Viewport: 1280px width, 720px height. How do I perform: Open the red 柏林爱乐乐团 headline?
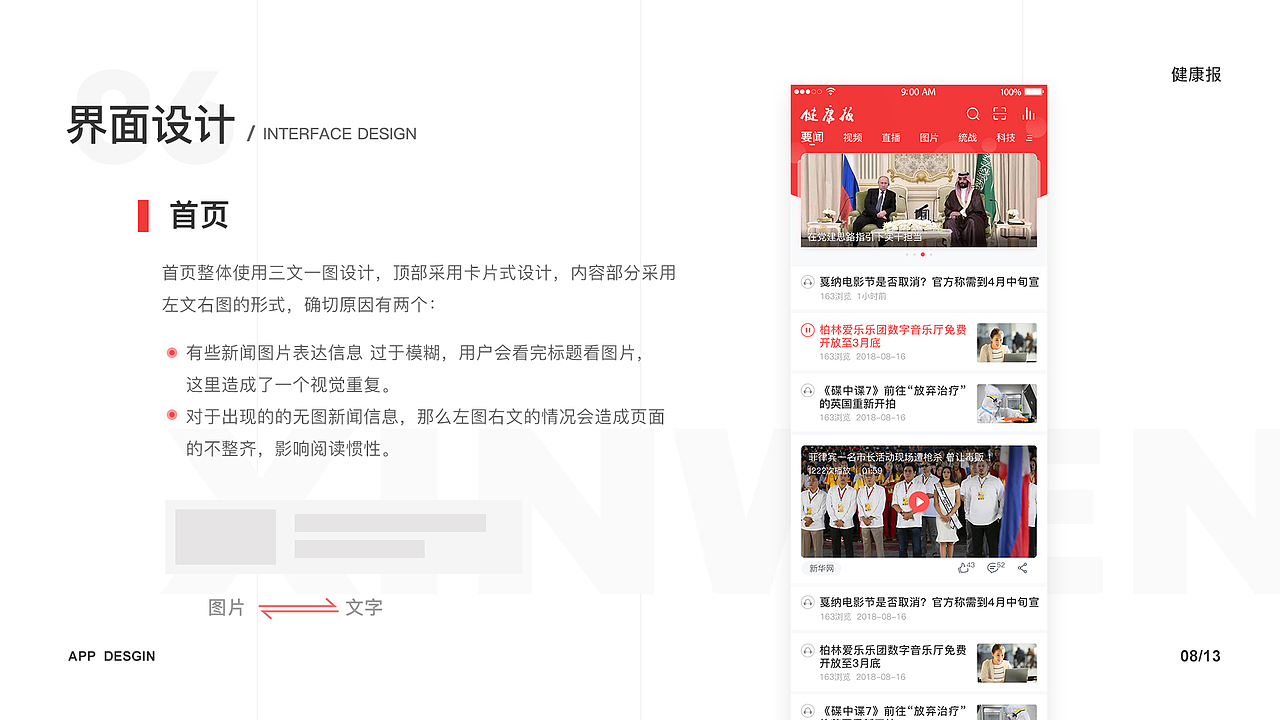893,336
